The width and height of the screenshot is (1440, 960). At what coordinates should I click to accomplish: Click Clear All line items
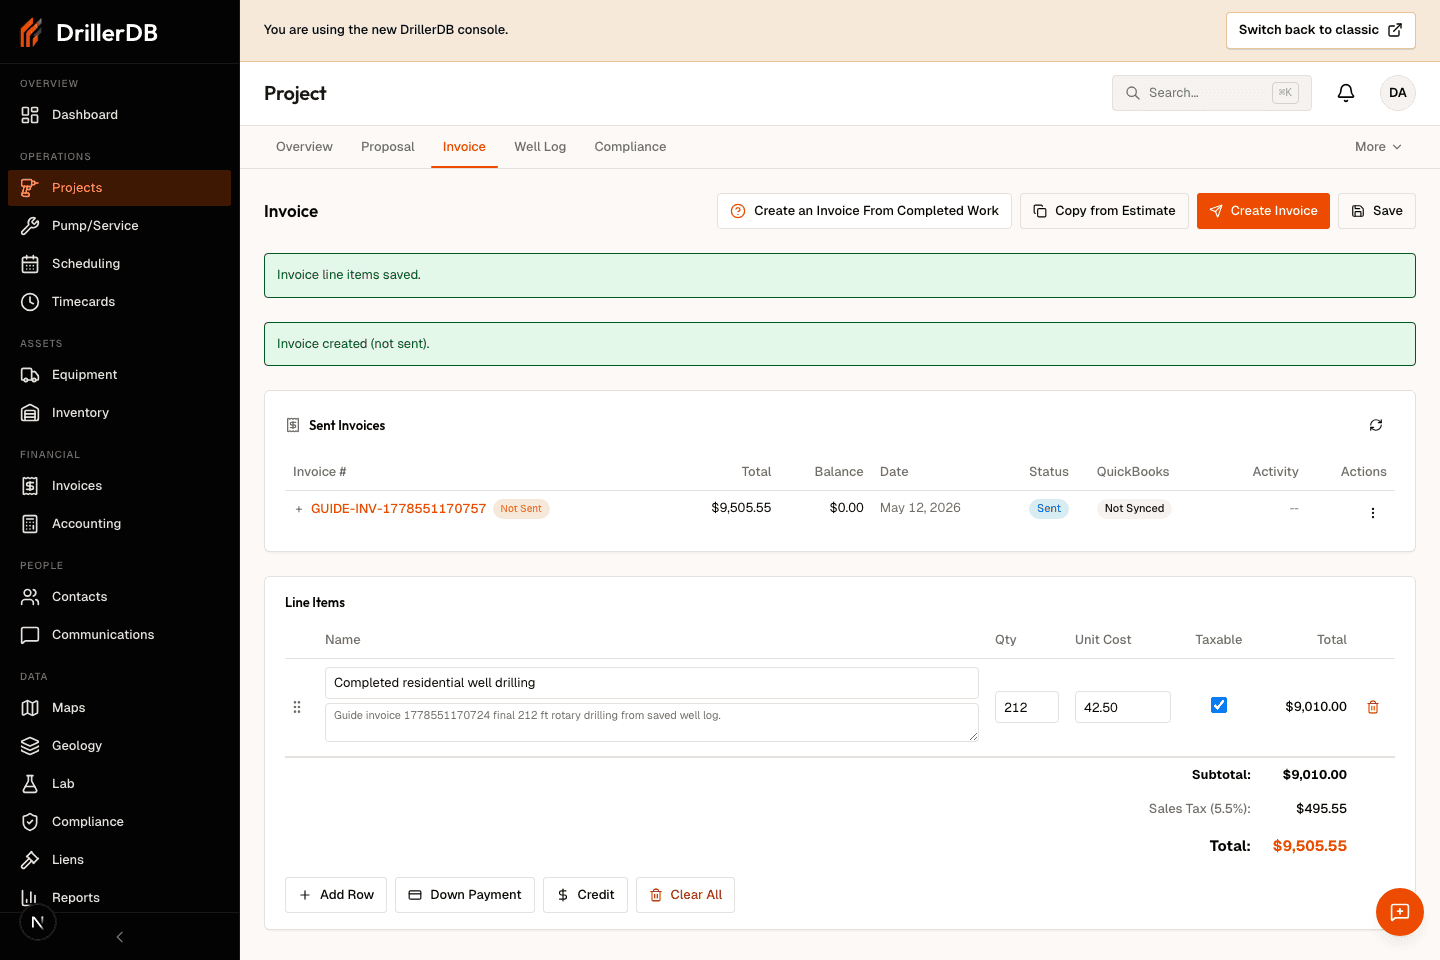point(685,895)
